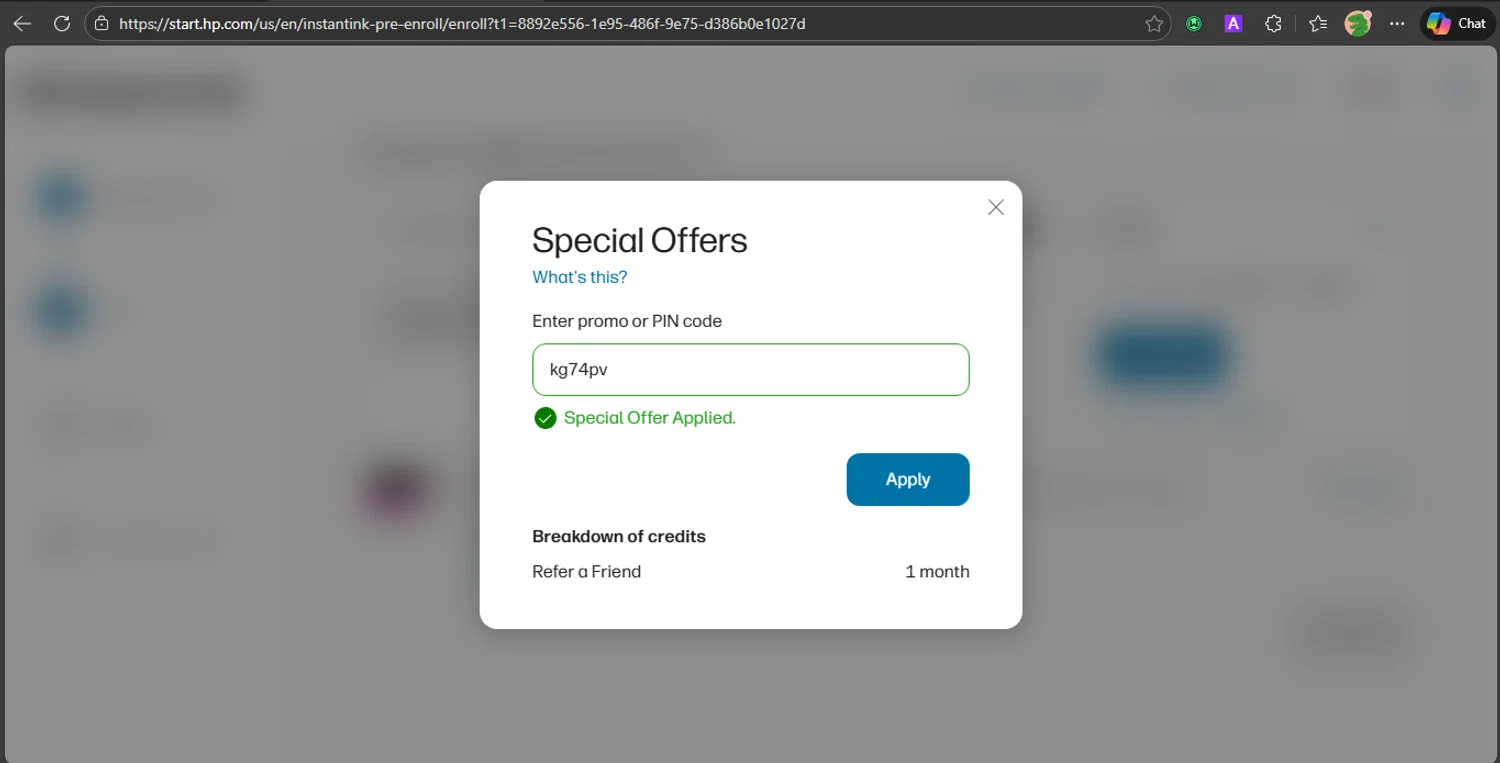Open Copilot Chat sidebar
1500x763 pixels.
tap(1456, 23)
